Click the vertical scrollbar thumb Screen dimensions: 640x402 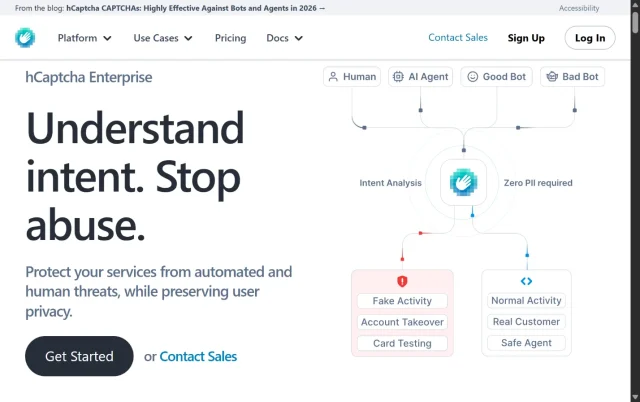point(635,22)
